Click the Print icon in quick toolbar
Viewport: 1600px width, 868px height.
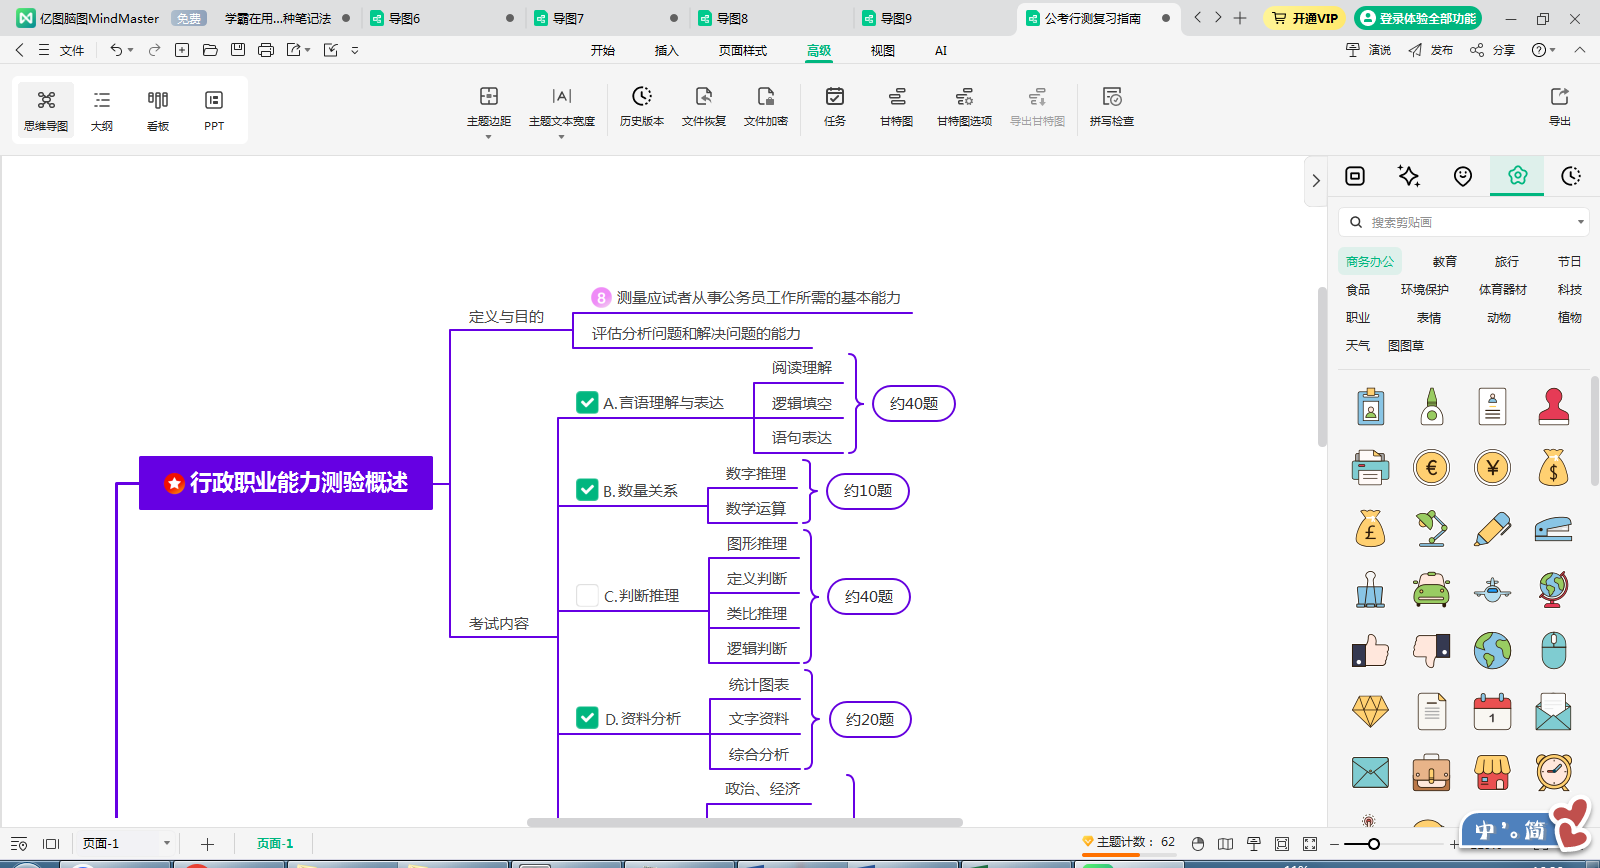266,50
